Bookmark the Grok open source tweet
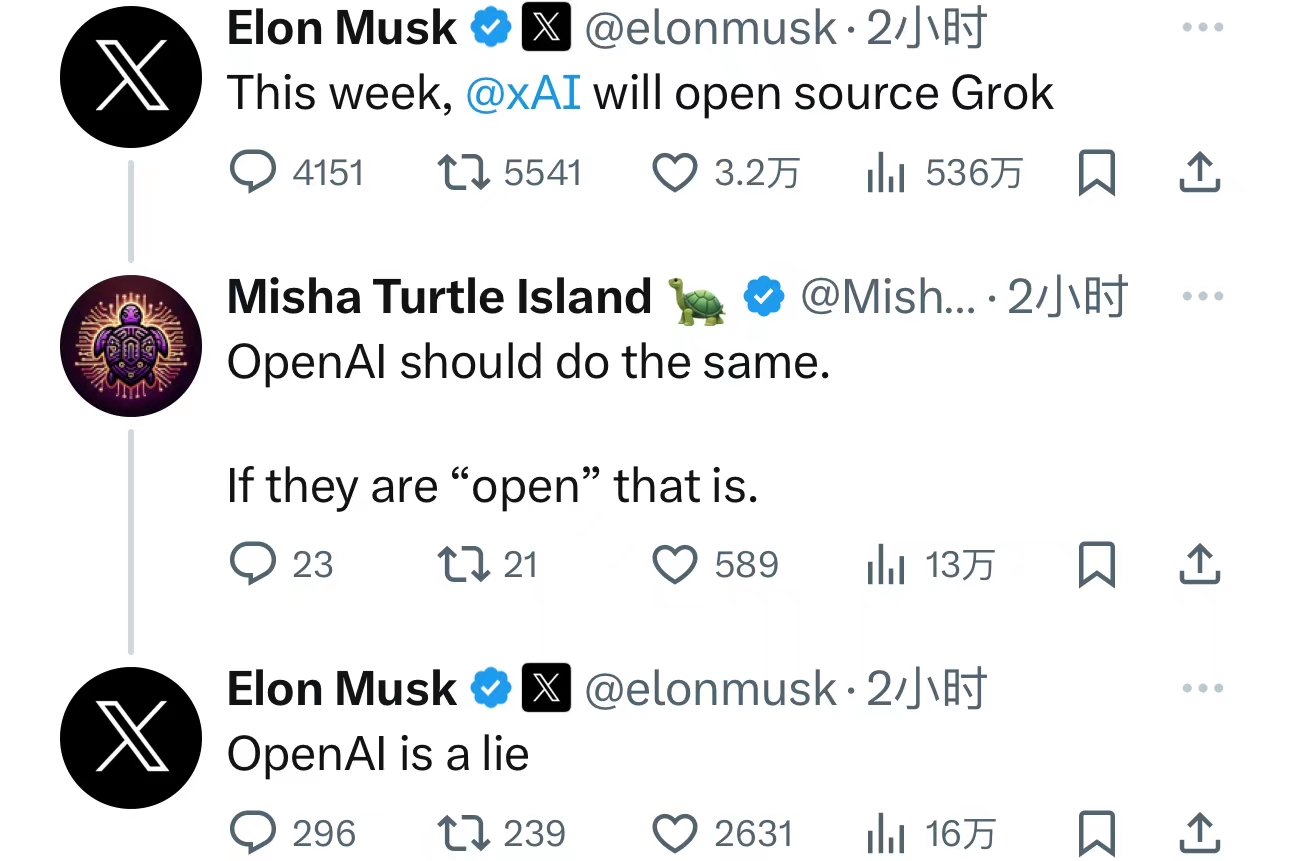Viewport: 1290px width, 861px height. coord(1097,173)
